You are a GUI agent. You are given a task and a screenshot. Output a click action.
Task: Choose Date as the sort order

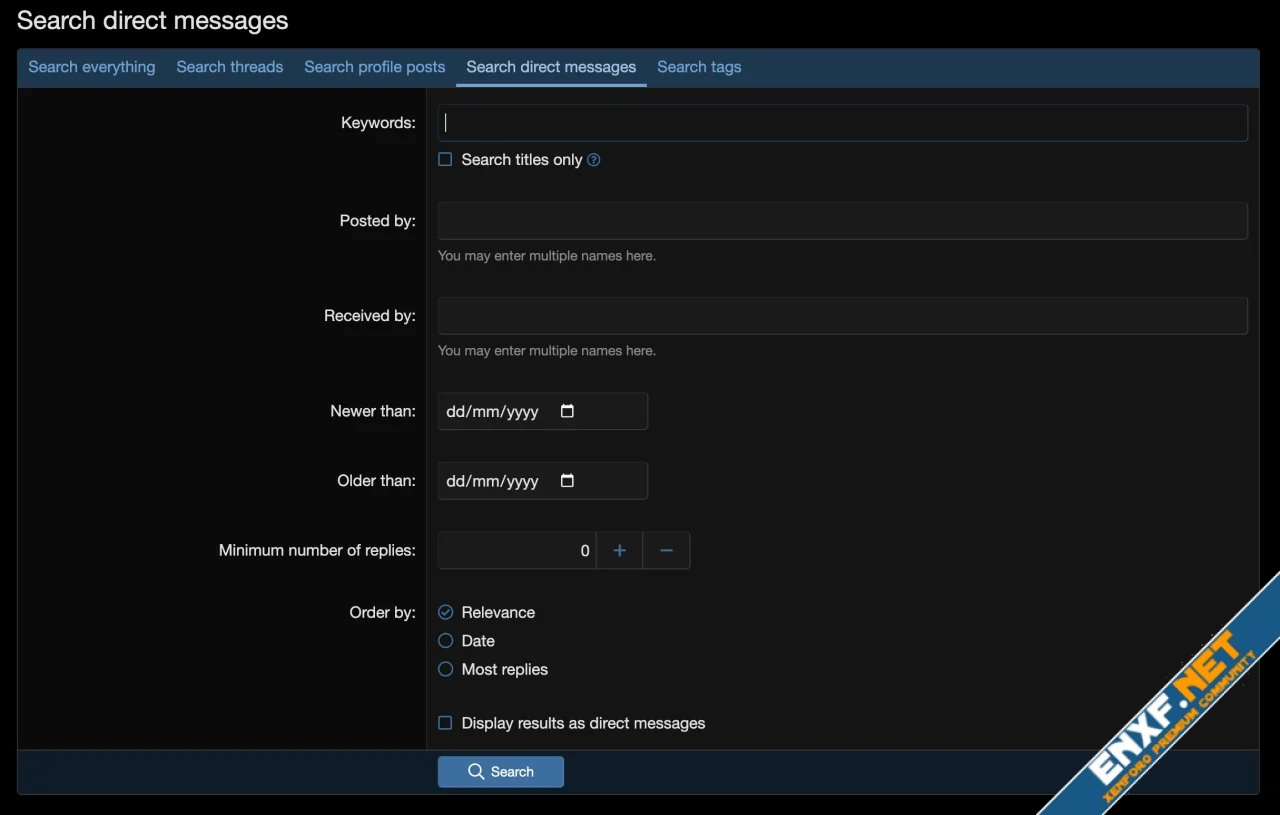coord(446,641)
